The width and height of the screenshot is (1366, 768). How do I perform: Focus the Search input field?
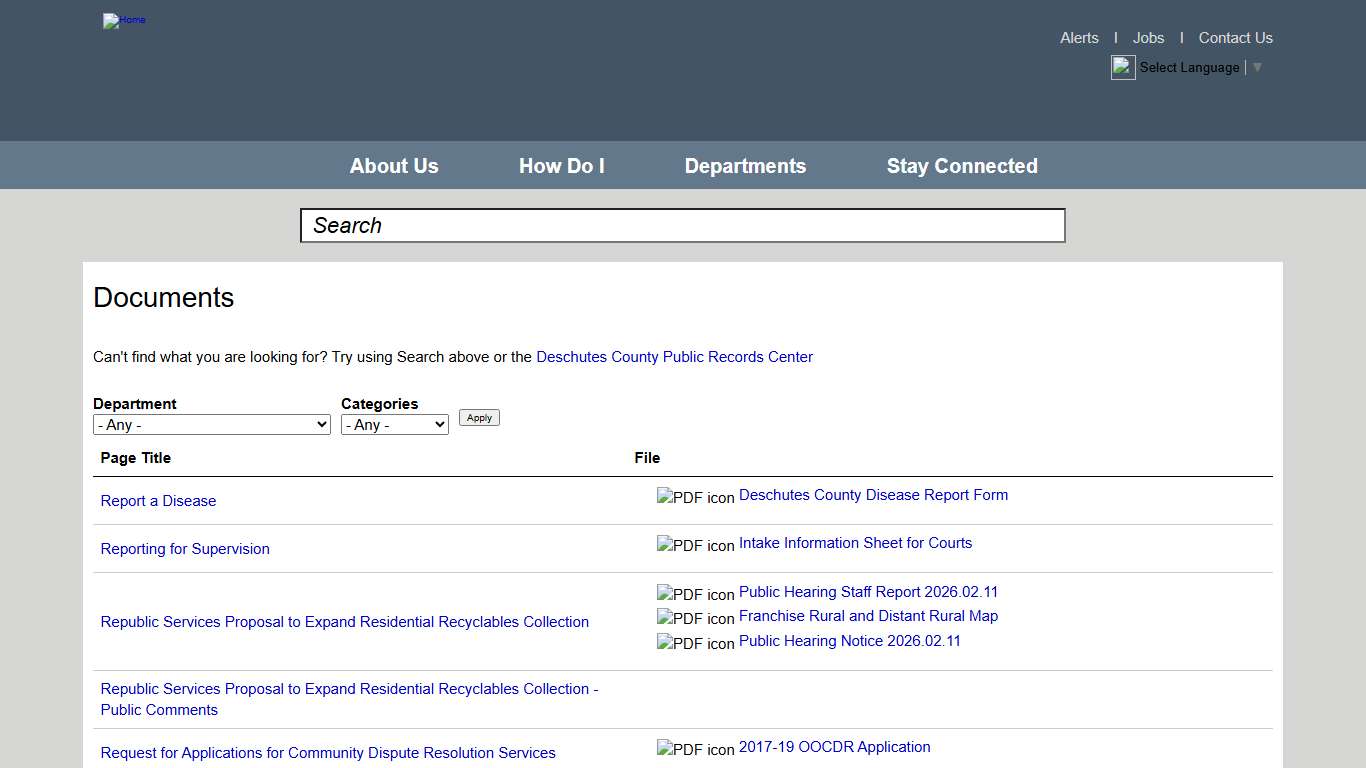tap(682, 226)
